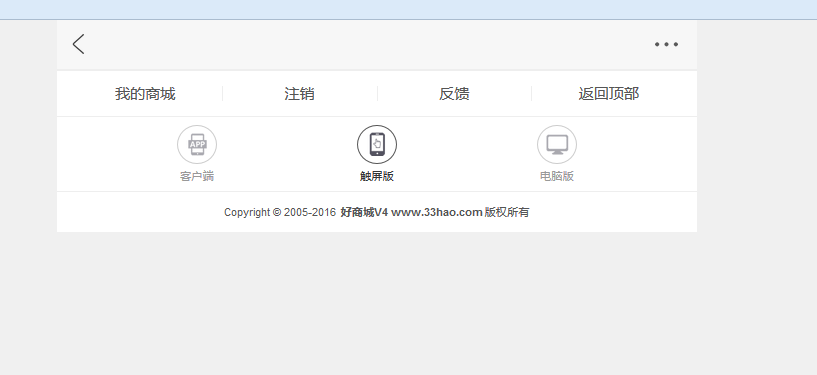
Task: Click the 电脑版 monitor icon
Action: point(557,144)
